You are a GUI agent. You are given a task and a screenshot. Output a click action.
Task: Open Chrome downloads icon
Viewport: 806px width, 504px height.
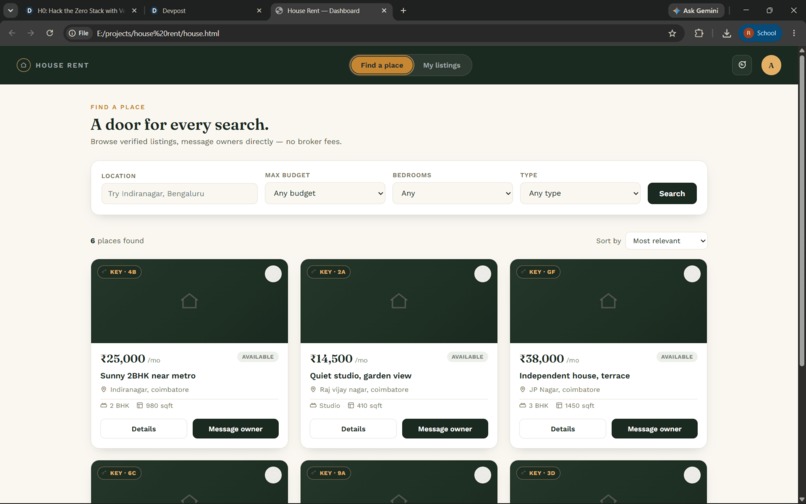(726, 33)
